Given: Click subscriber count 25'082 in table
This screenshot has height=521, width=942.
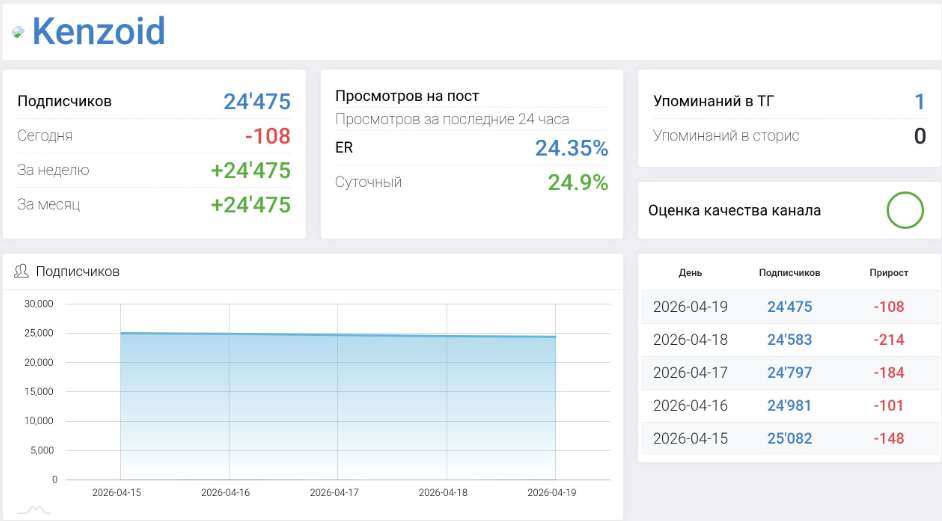Looking at the screenshot, I should click(789, 439).
